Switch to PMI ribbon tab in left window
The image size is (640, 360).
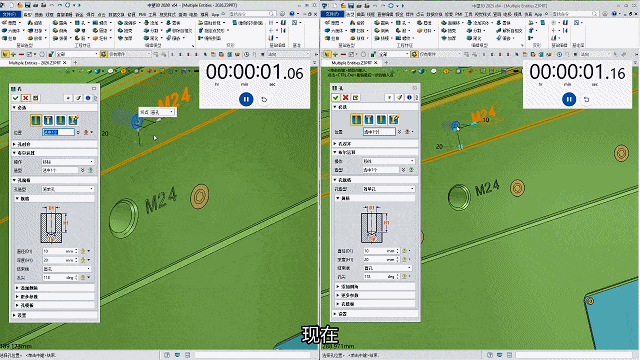142,14
